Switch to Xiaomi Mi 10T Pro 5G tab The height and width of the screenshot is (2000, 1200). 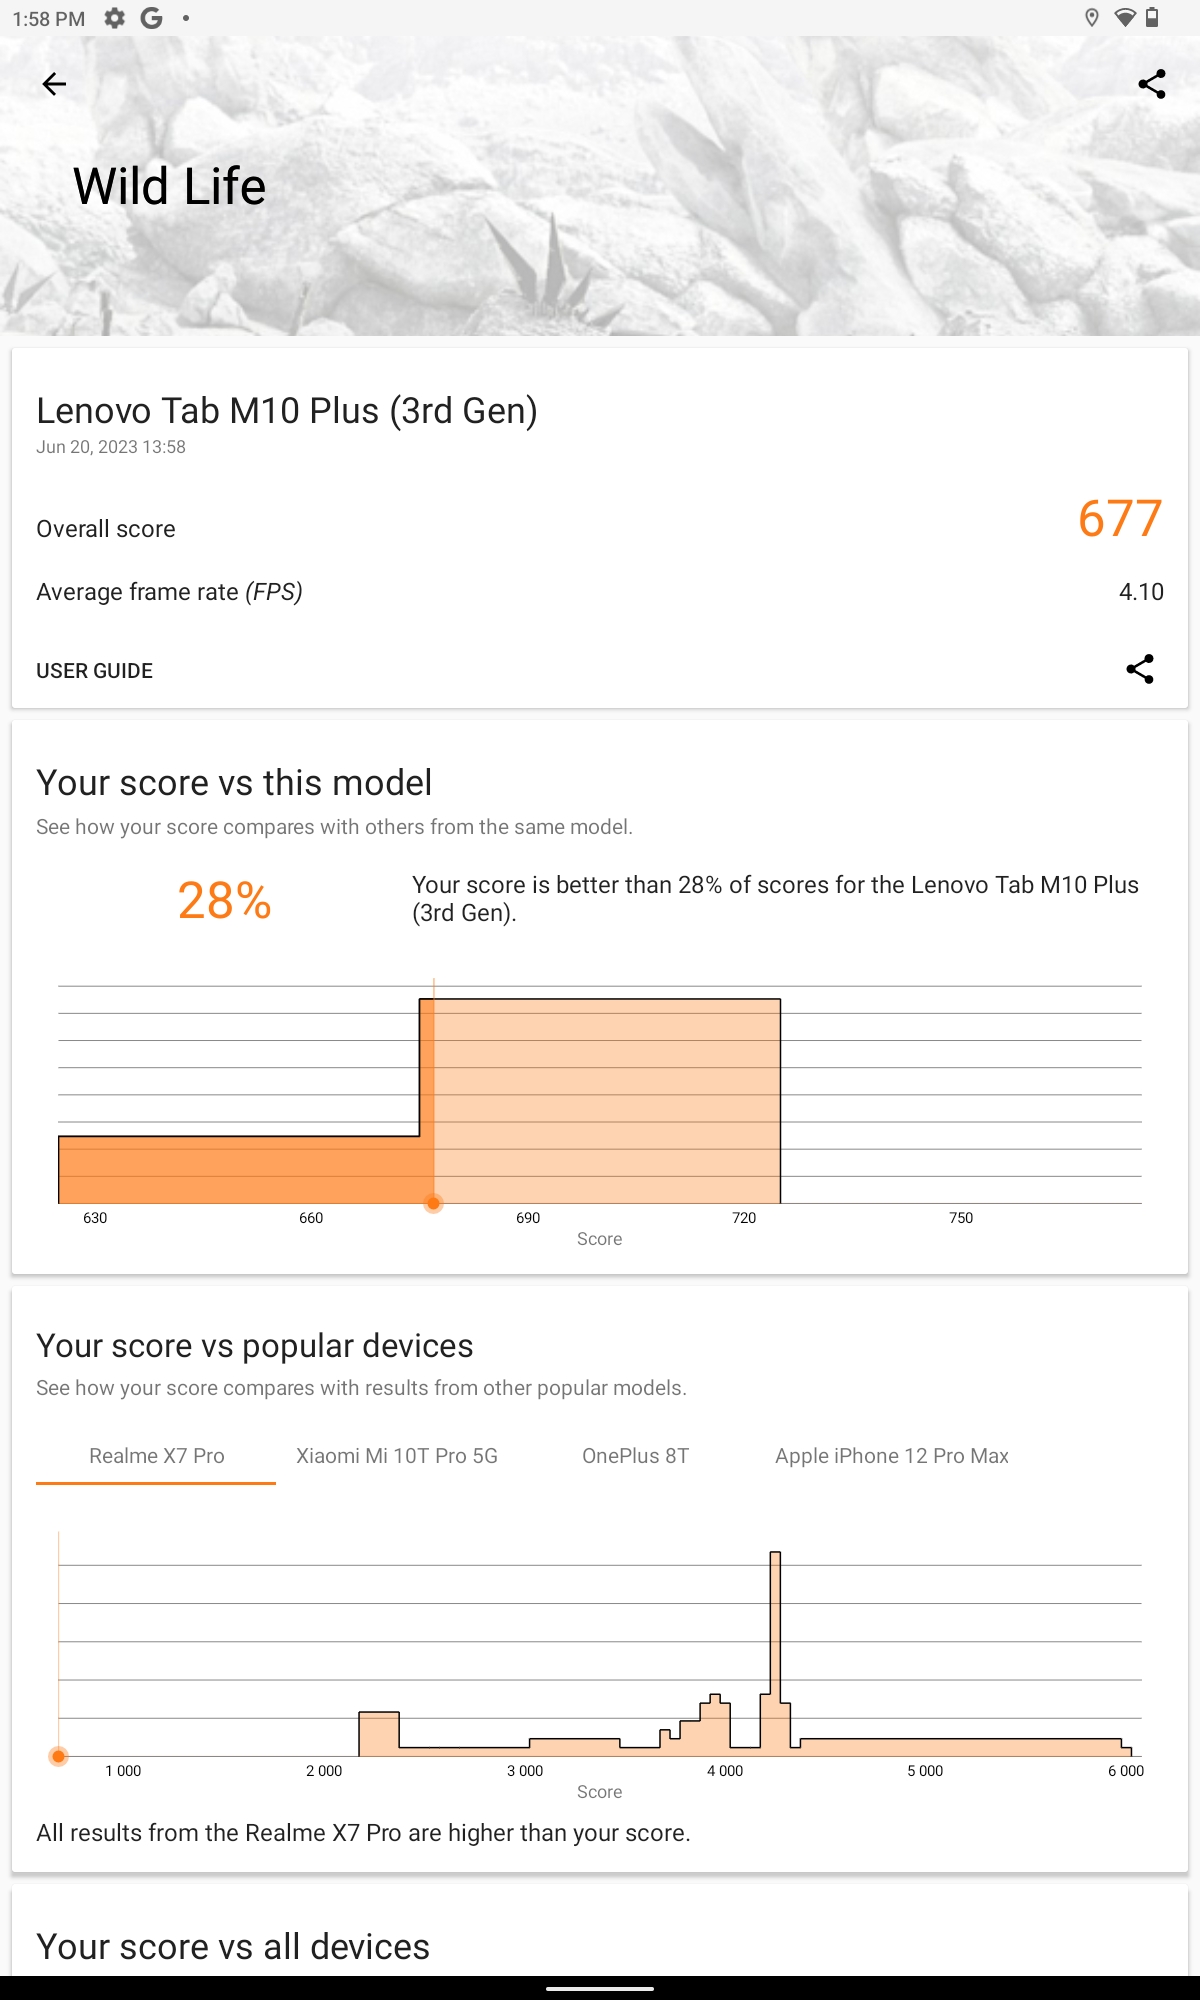[397, 1456]
